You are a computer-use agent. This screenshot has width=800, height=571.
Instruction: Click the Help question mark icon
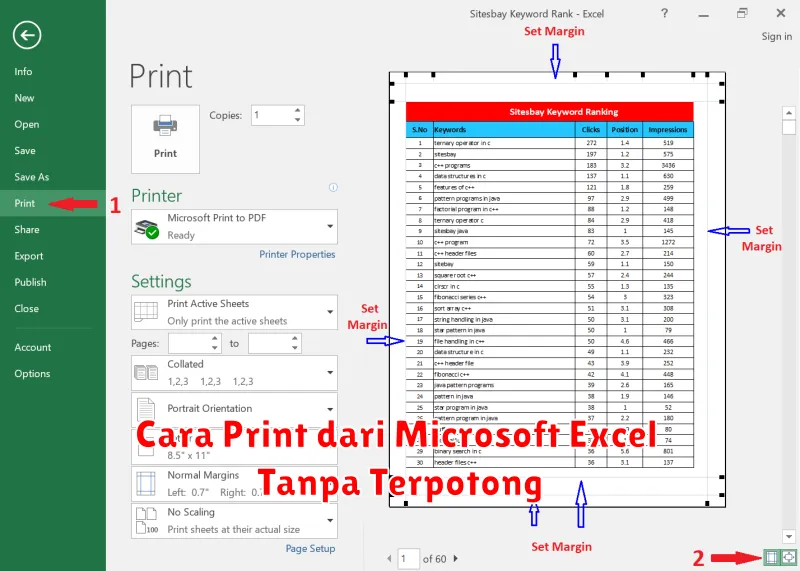pos(664,13)
